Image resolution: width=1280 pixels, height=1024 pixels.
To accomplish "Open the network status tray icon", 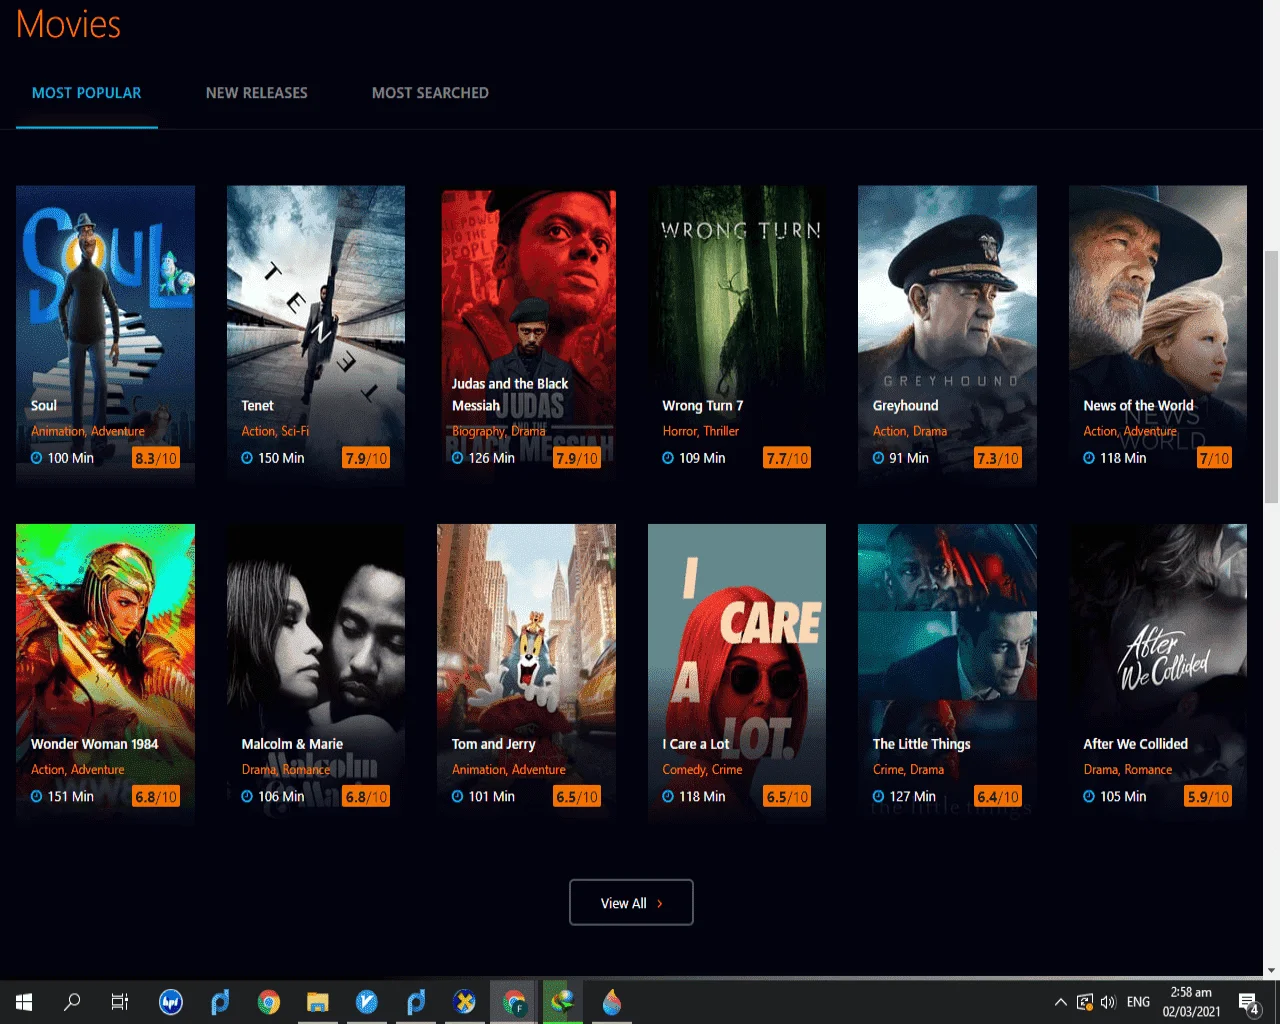I will coord(1085,1002).
